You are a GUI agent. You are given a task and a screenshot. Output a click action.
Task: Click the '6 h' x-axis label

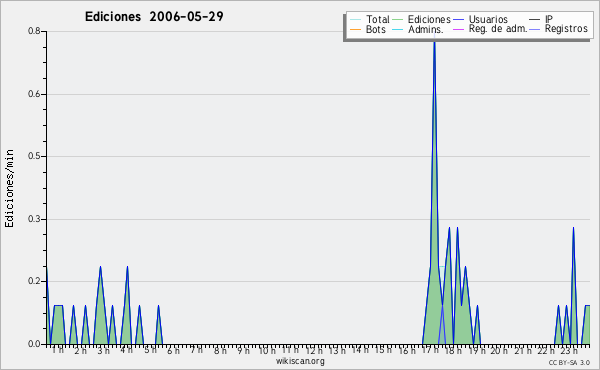tap(173, 350)
